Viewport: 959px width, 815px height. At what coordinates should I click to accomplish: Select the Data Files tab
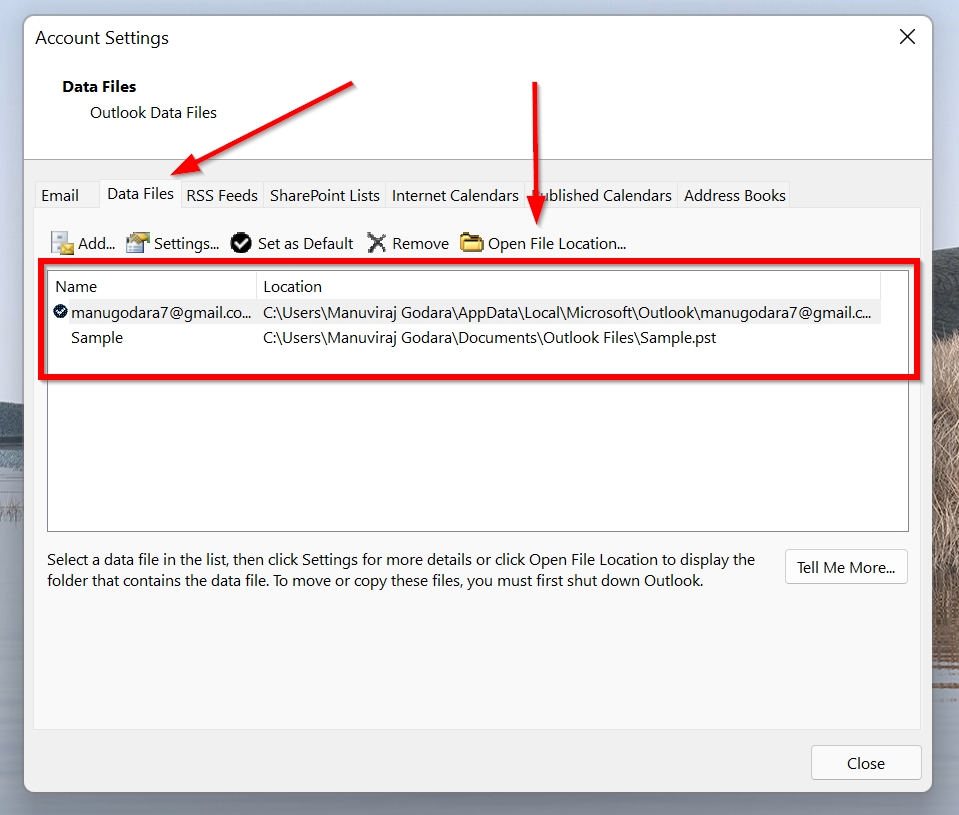point(140,194)
